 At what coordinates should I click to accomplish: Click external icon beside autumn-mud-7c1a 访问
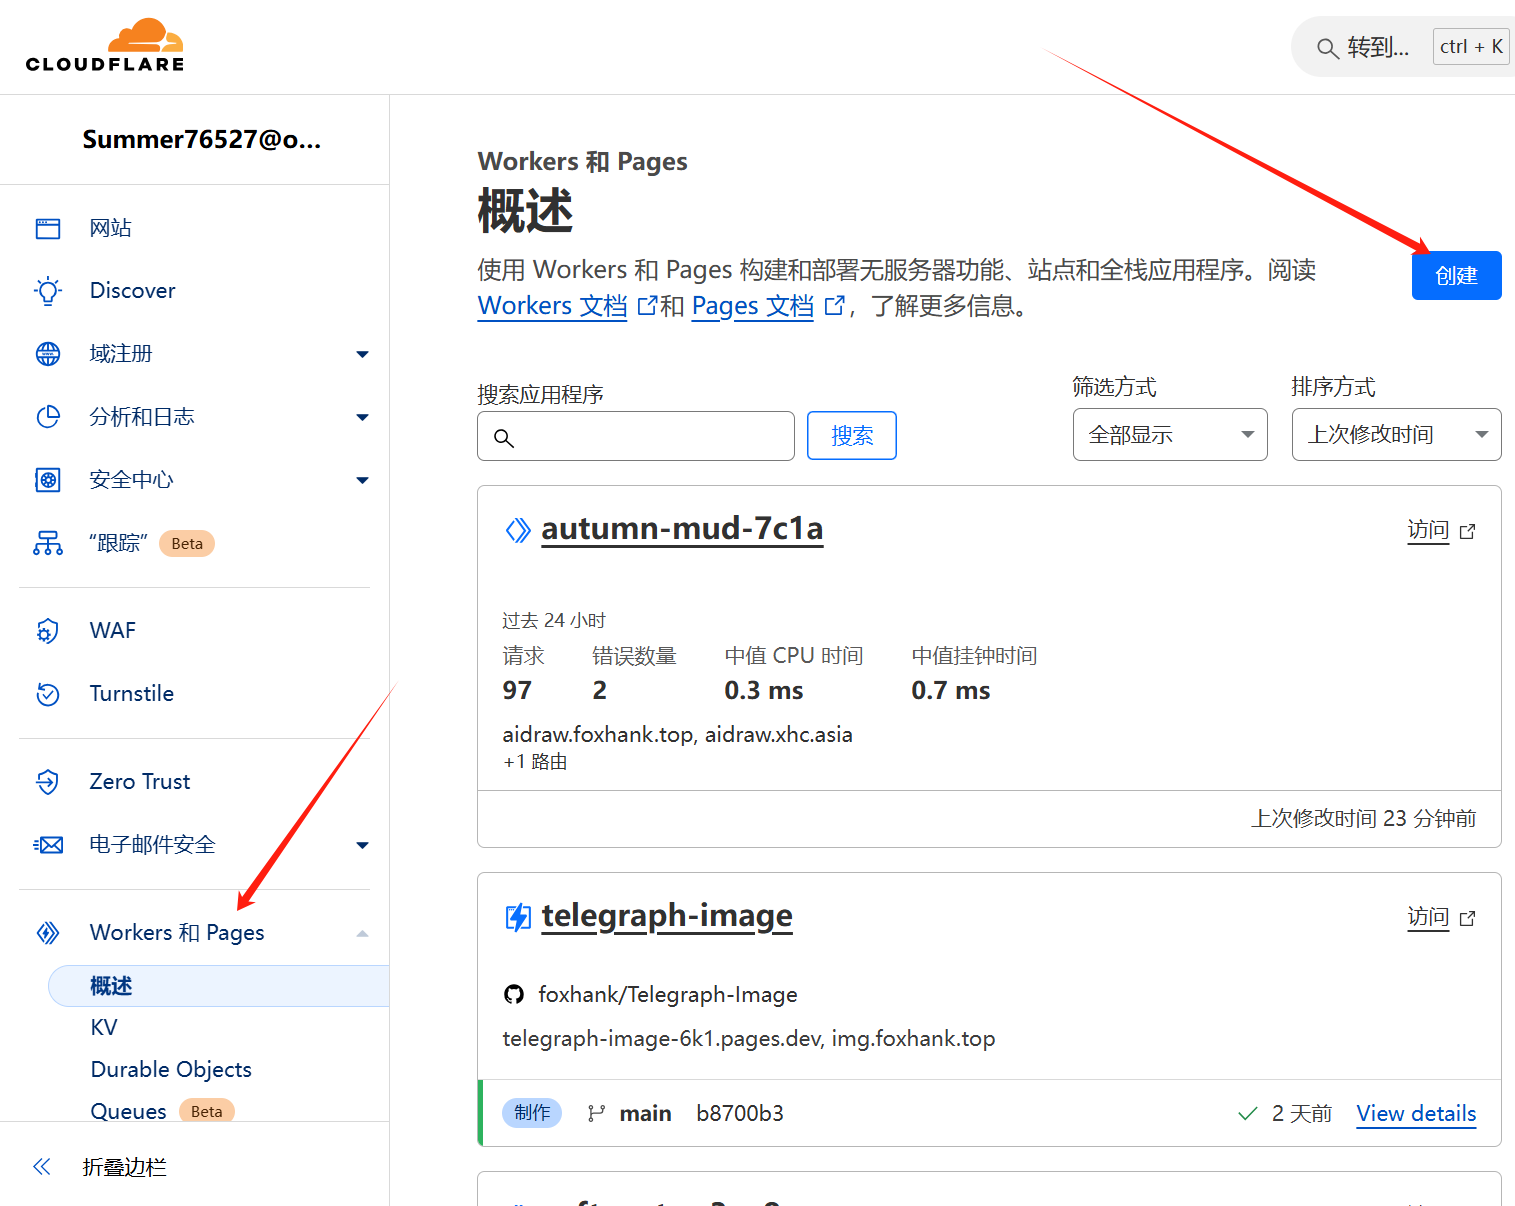pos(1467,531)
